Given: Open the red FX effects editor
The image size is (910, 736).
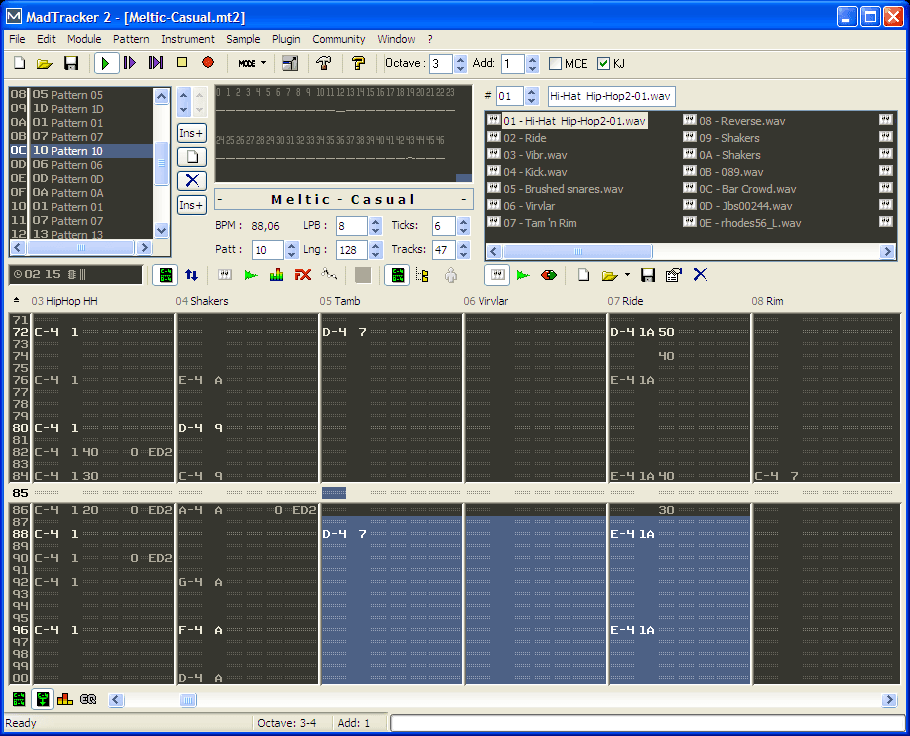Looking at the screenshot, I should (303, 275).
